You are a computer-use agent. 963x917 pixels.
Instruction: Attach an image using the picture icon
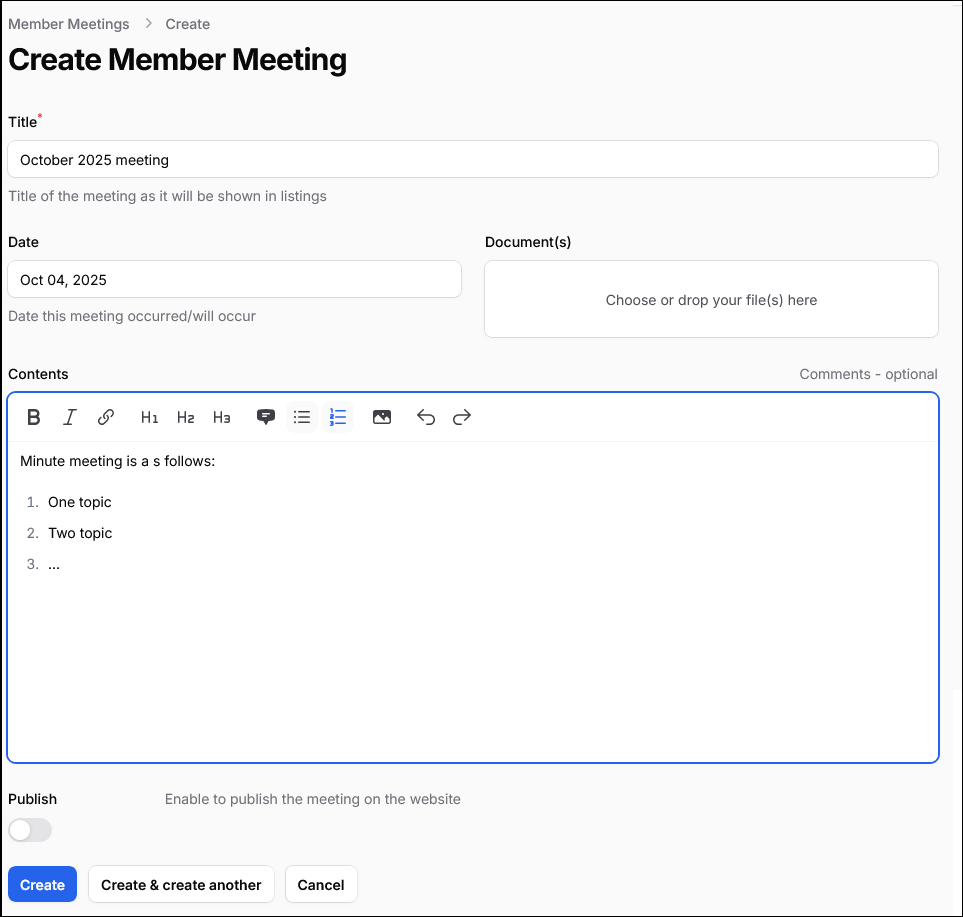(x=382, y=417)
